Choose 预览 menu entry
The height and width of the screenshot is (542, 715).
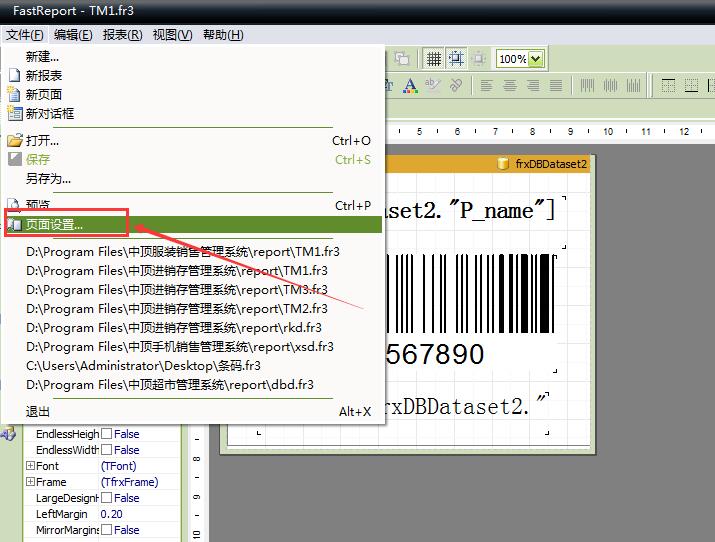coord(193,206)
